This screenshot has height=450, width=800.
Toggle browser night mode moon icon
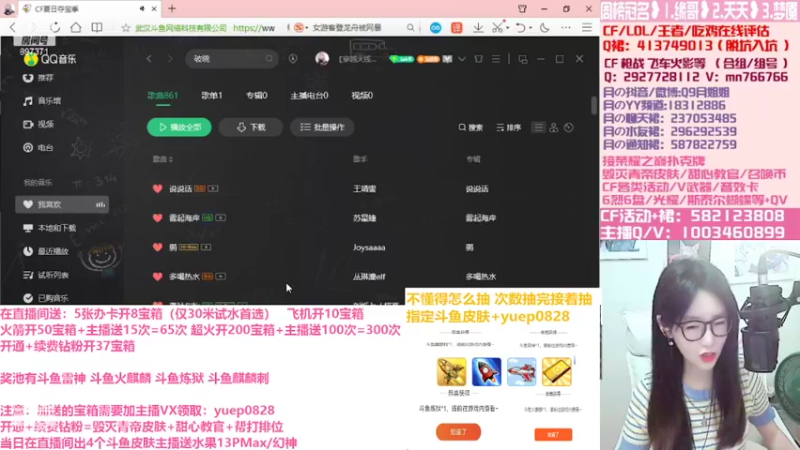point(544,28)
